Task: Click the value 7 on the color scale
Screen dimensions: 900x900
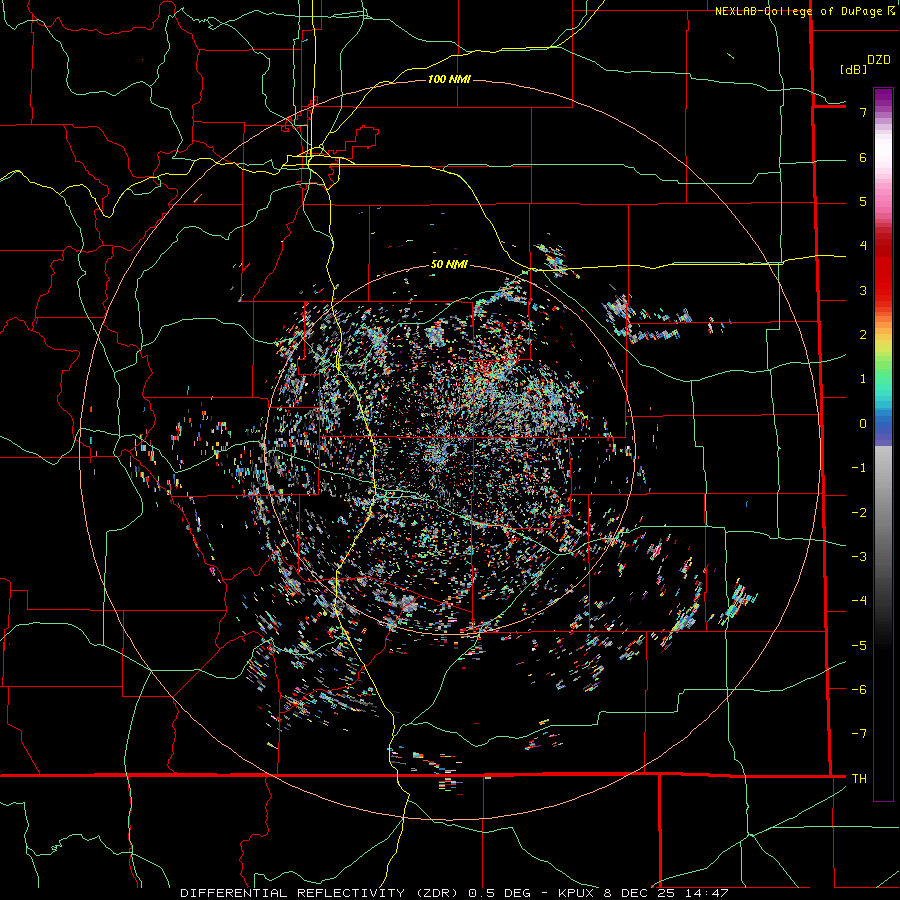Action: (x=863, y=112)
